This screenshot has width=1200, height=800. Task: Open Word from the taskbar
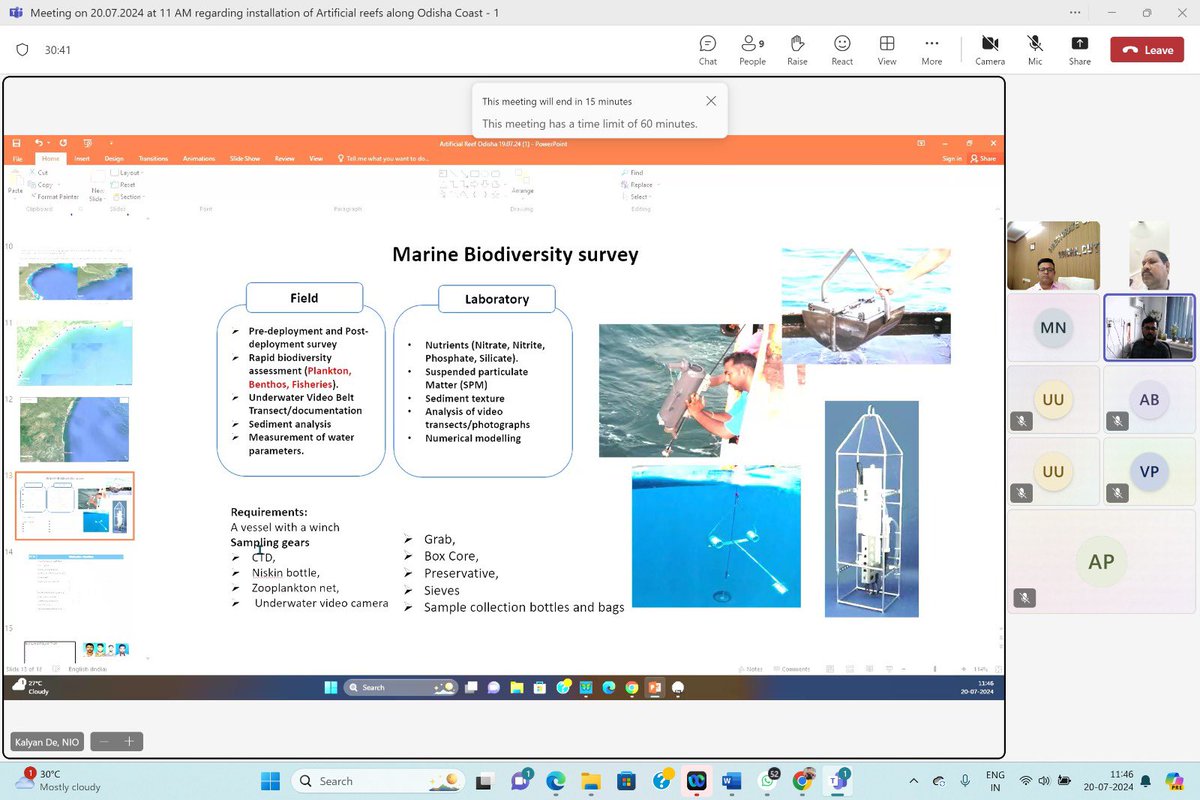click(x=729, y=780)
